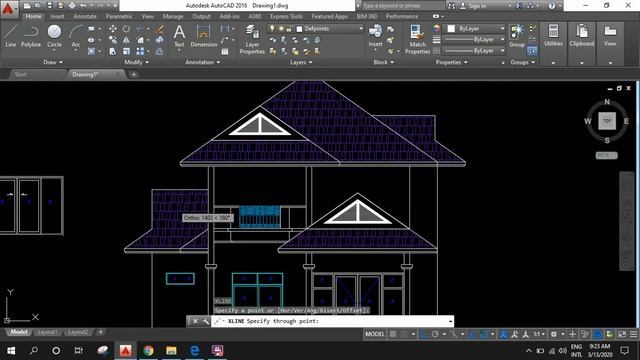Open the Parametric ribbon tab
The image size is (640, 360).
(119, 16)
